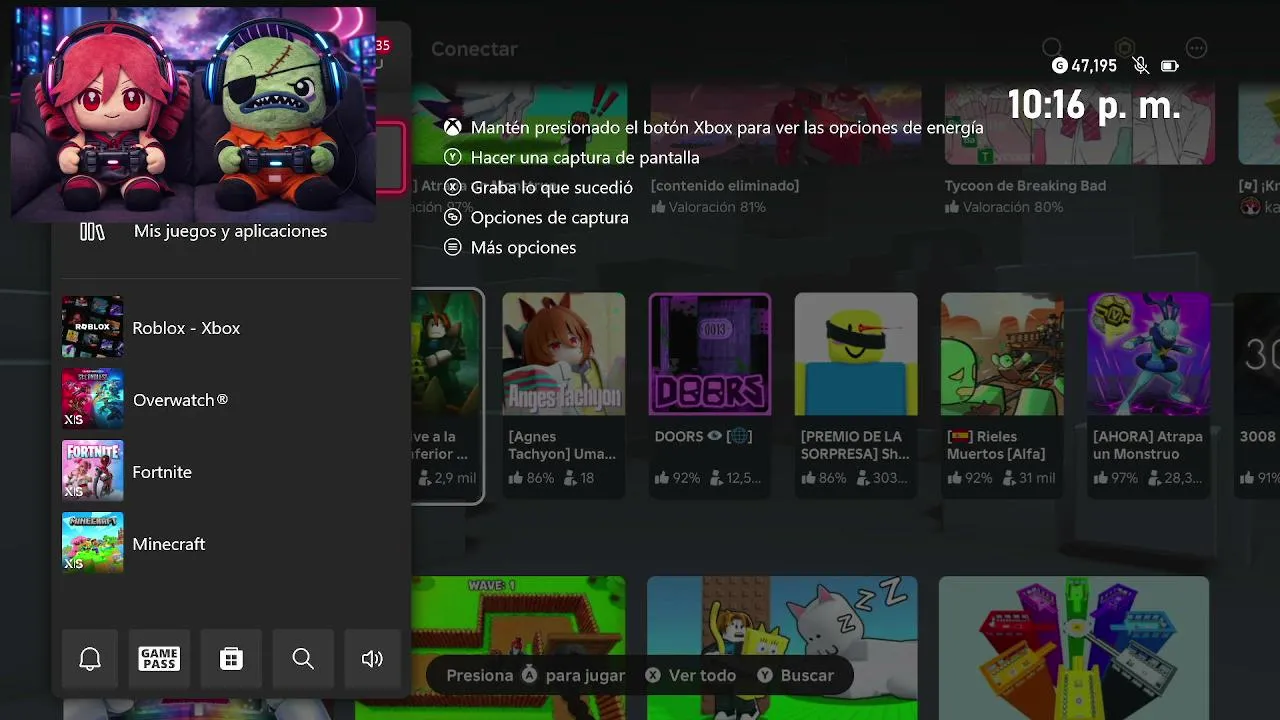
Task: Open PREMIO DE LA SORPRESA game thumbnail
Action: 856,354
